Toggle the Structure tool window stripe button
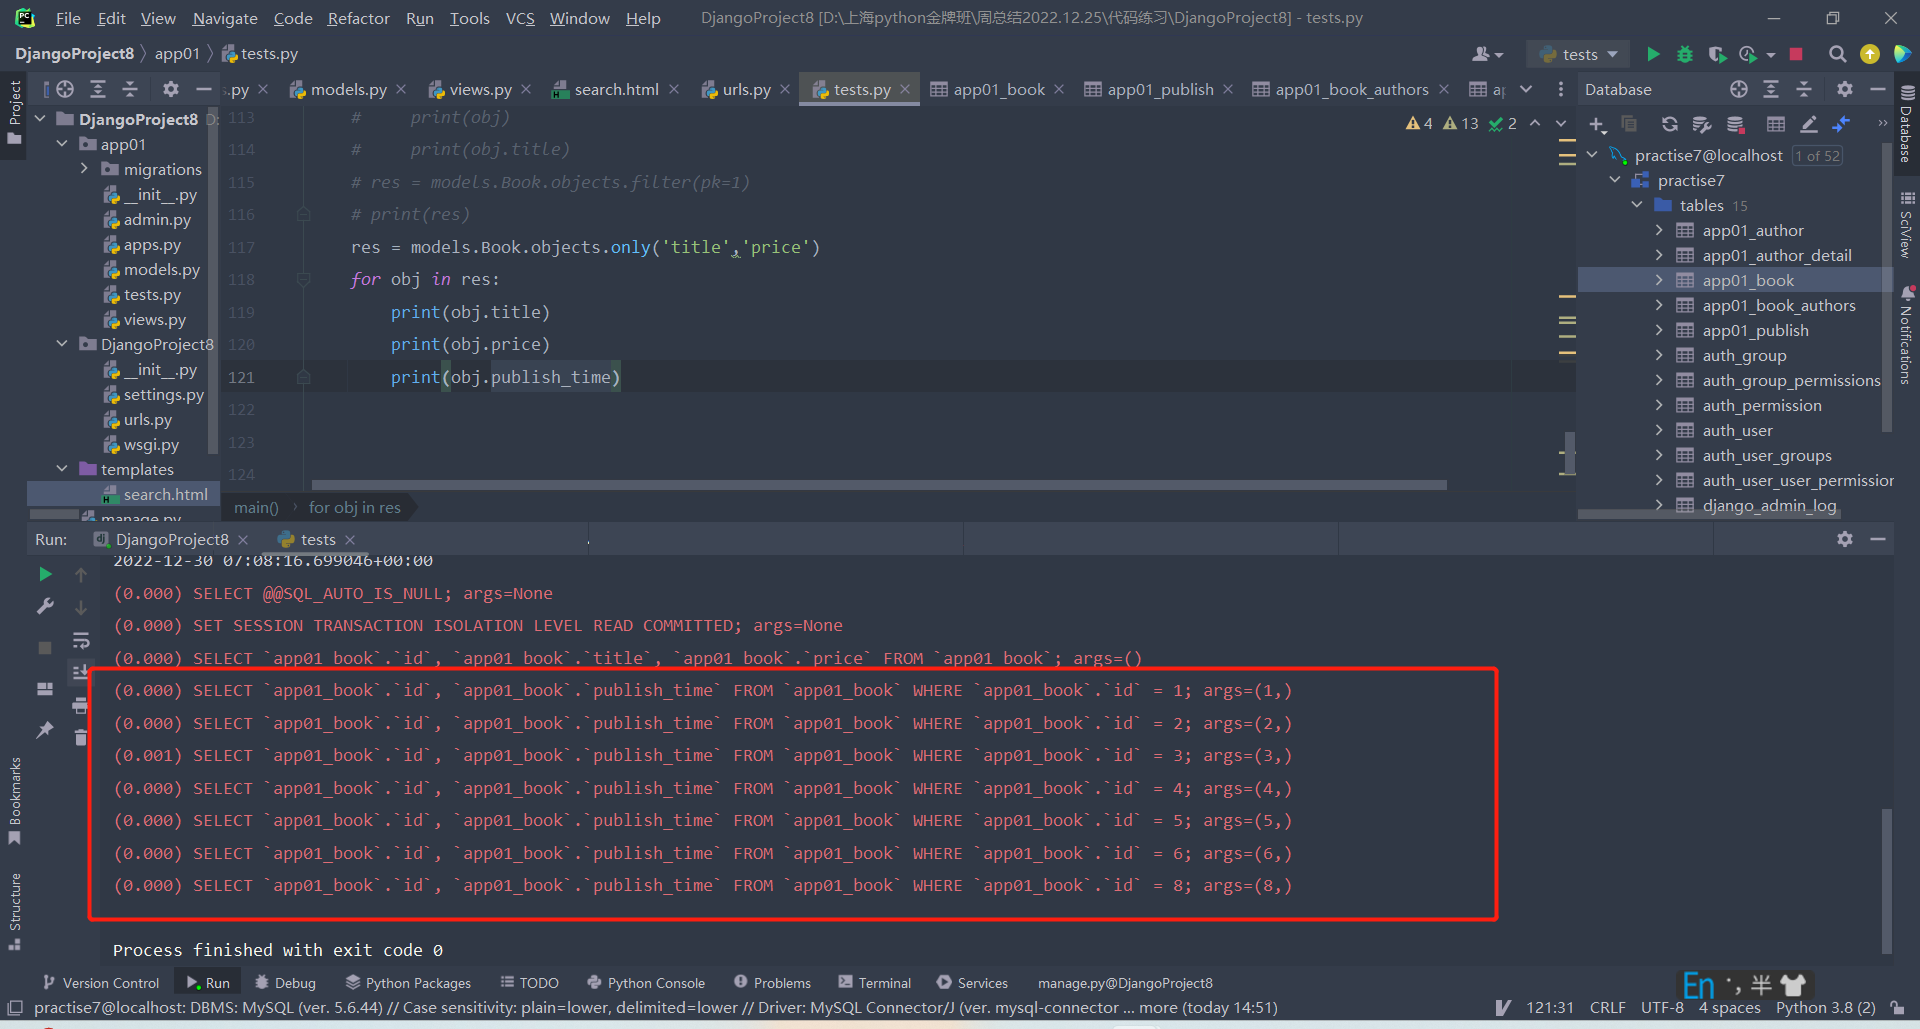Image resolution: width=1920 pixels, height=1029 pixels. click(x=15, y=910)
